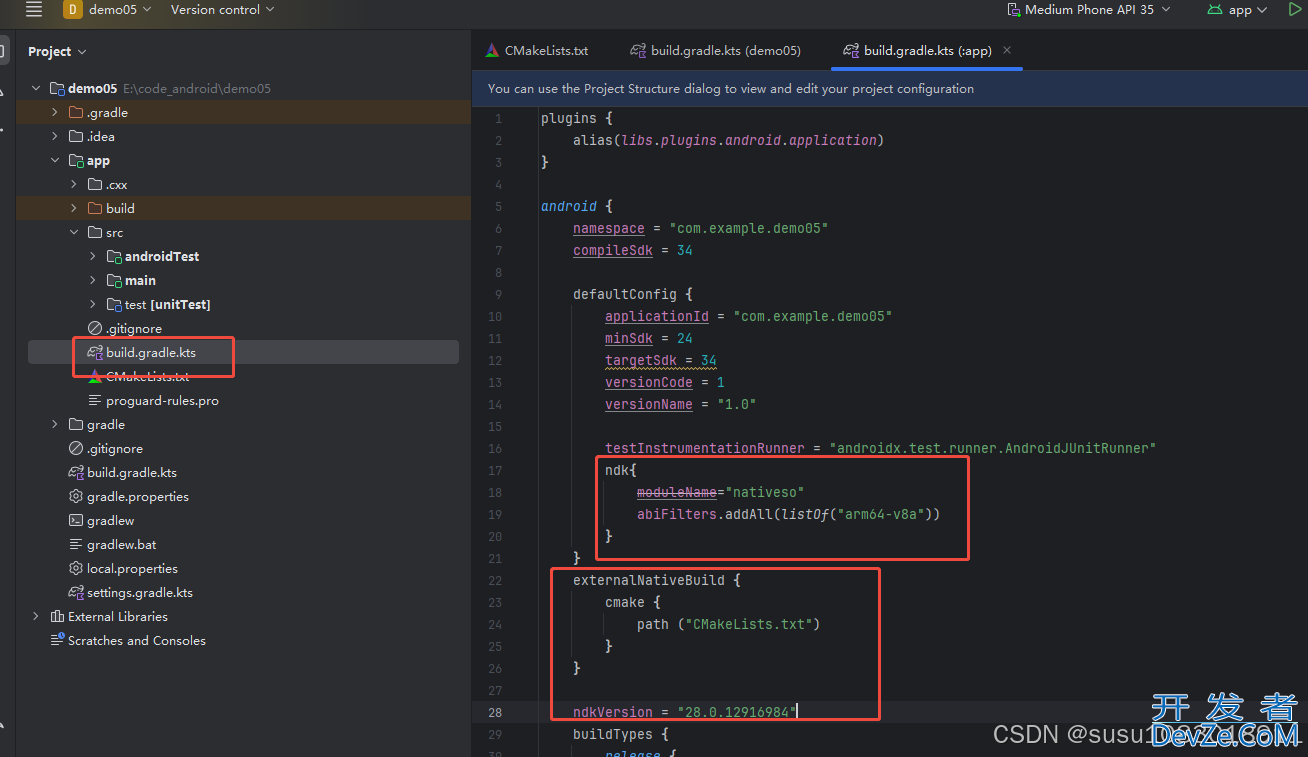The height and width of the screenshot is (757, 1308).
Task: Expand the gradle folder in project root
Action: (x=55, y=425)
